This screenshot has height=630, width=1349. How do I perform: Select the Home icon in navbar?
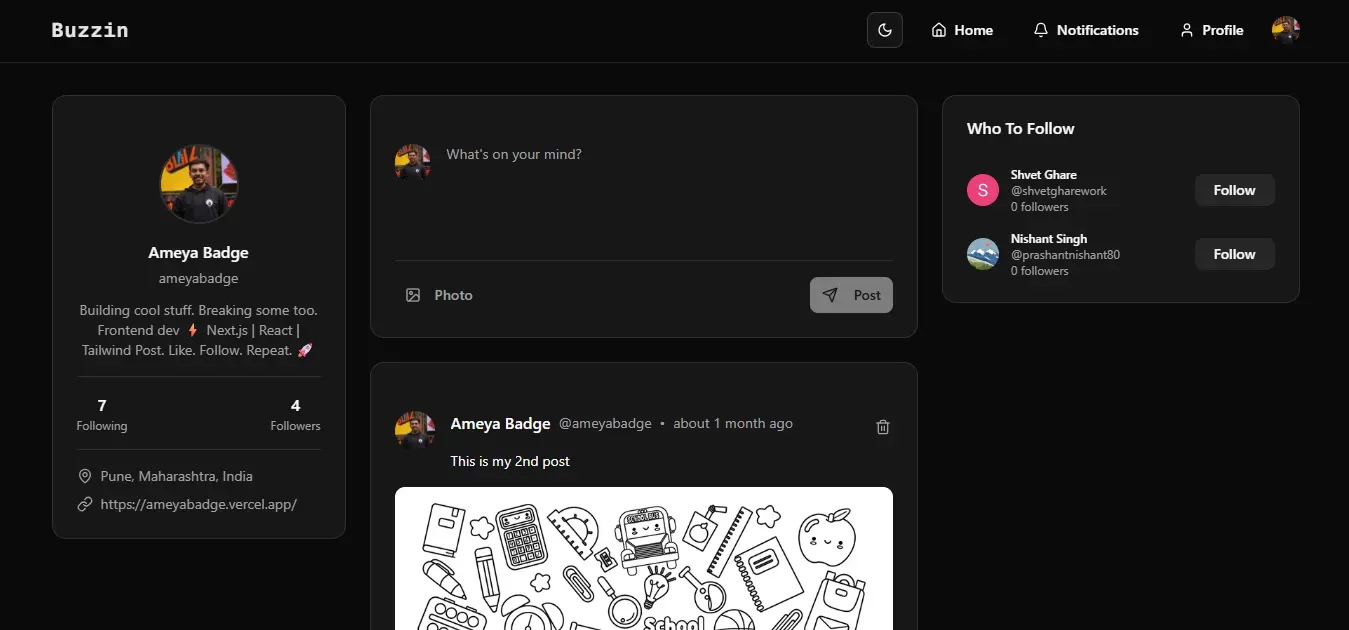(940, 30)
